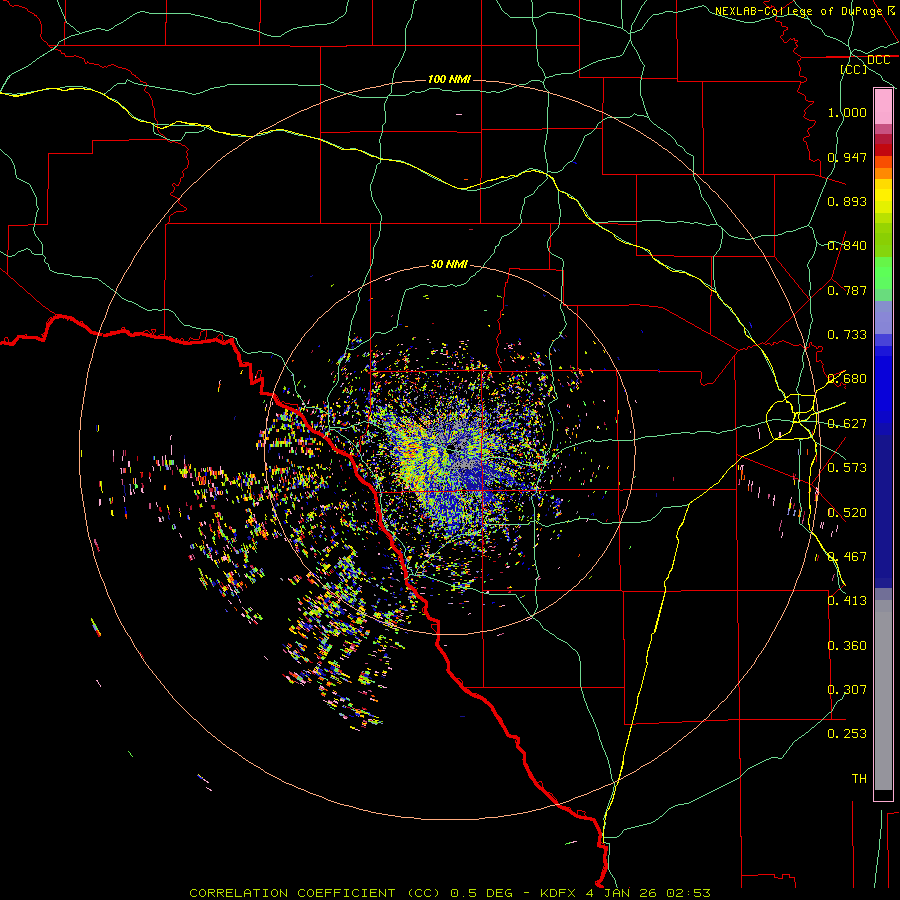
Task: Click the 1.000 value on the color scale
Action: (847, 112)
